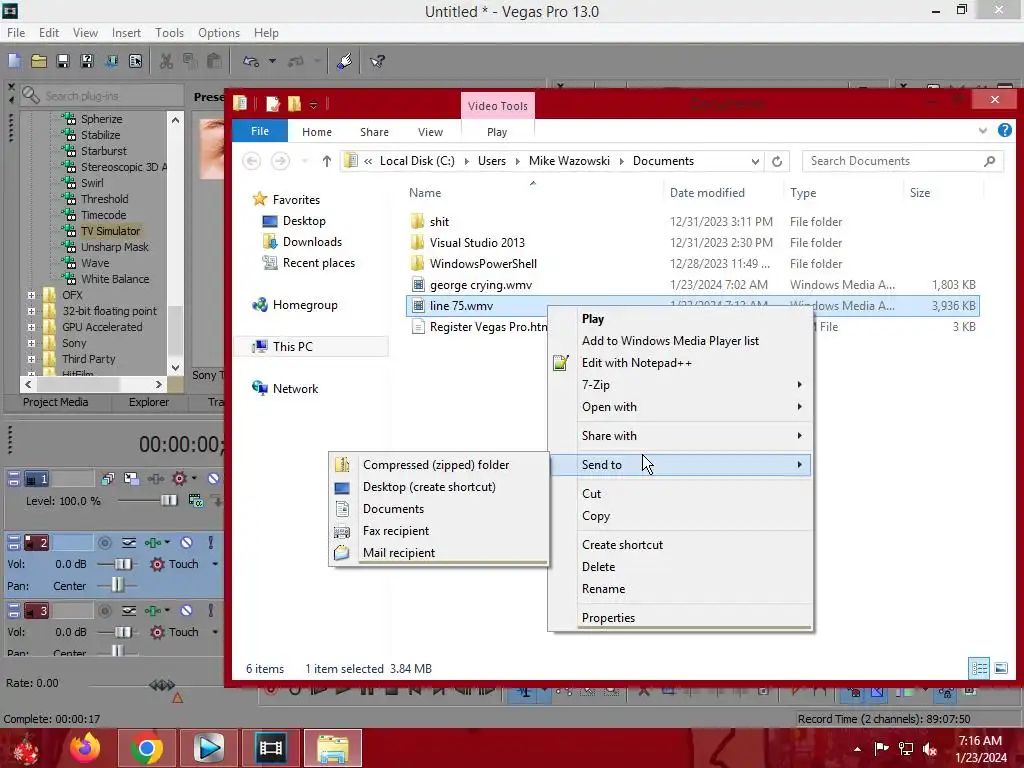Viewport: 1024px width, 768px height.
Task: Expand the 32-bit floating point folder
Action: (x=31, y=311)
